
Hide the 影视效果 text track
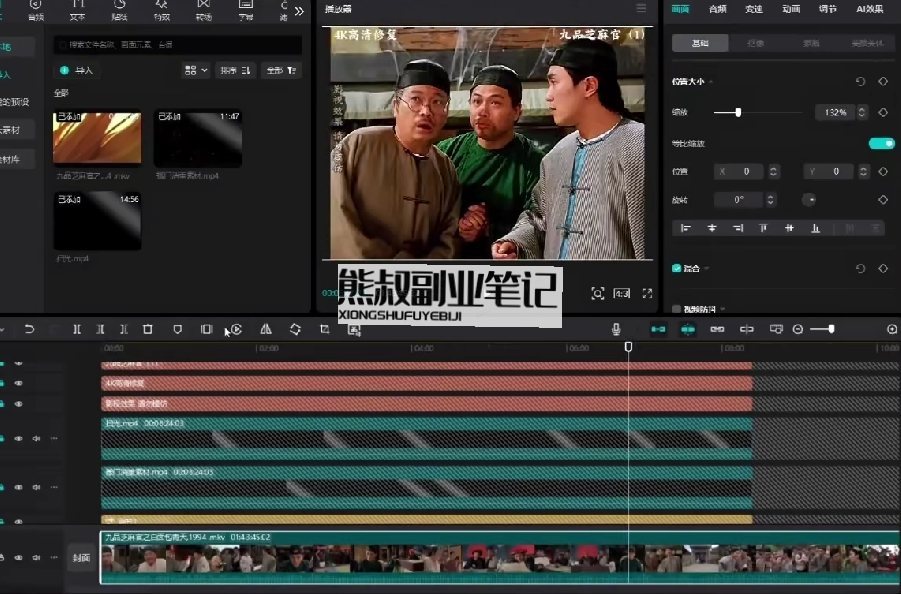click(x=18, y=404)
